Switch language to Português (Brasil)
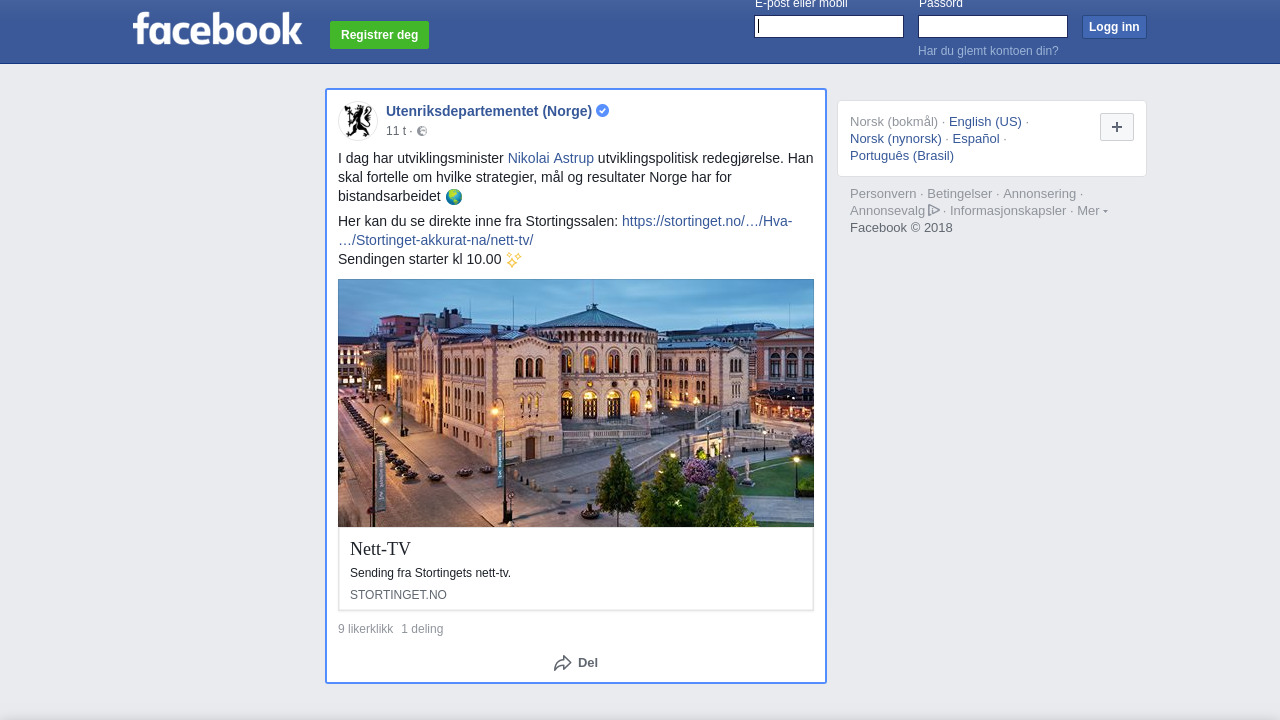The width and height of the screenshot is (1280, 720). point(902,156)
